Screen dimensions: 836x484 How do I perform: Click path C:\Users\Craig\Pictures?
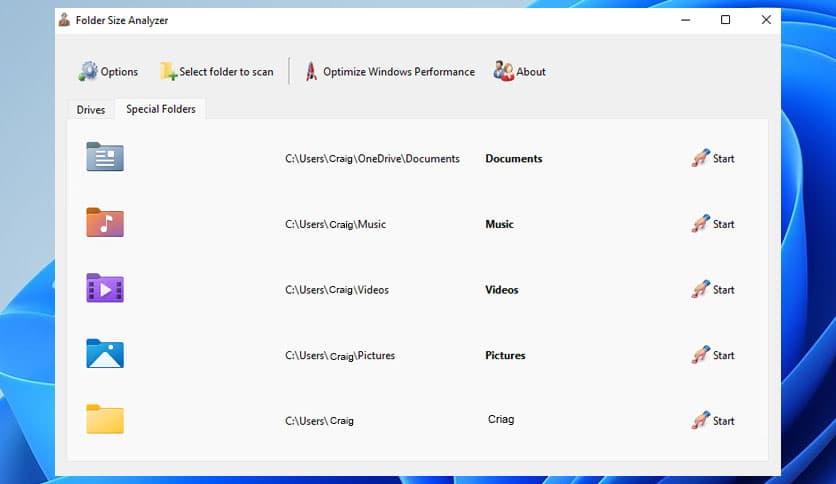pyautogui.click(x=340, y=355)
